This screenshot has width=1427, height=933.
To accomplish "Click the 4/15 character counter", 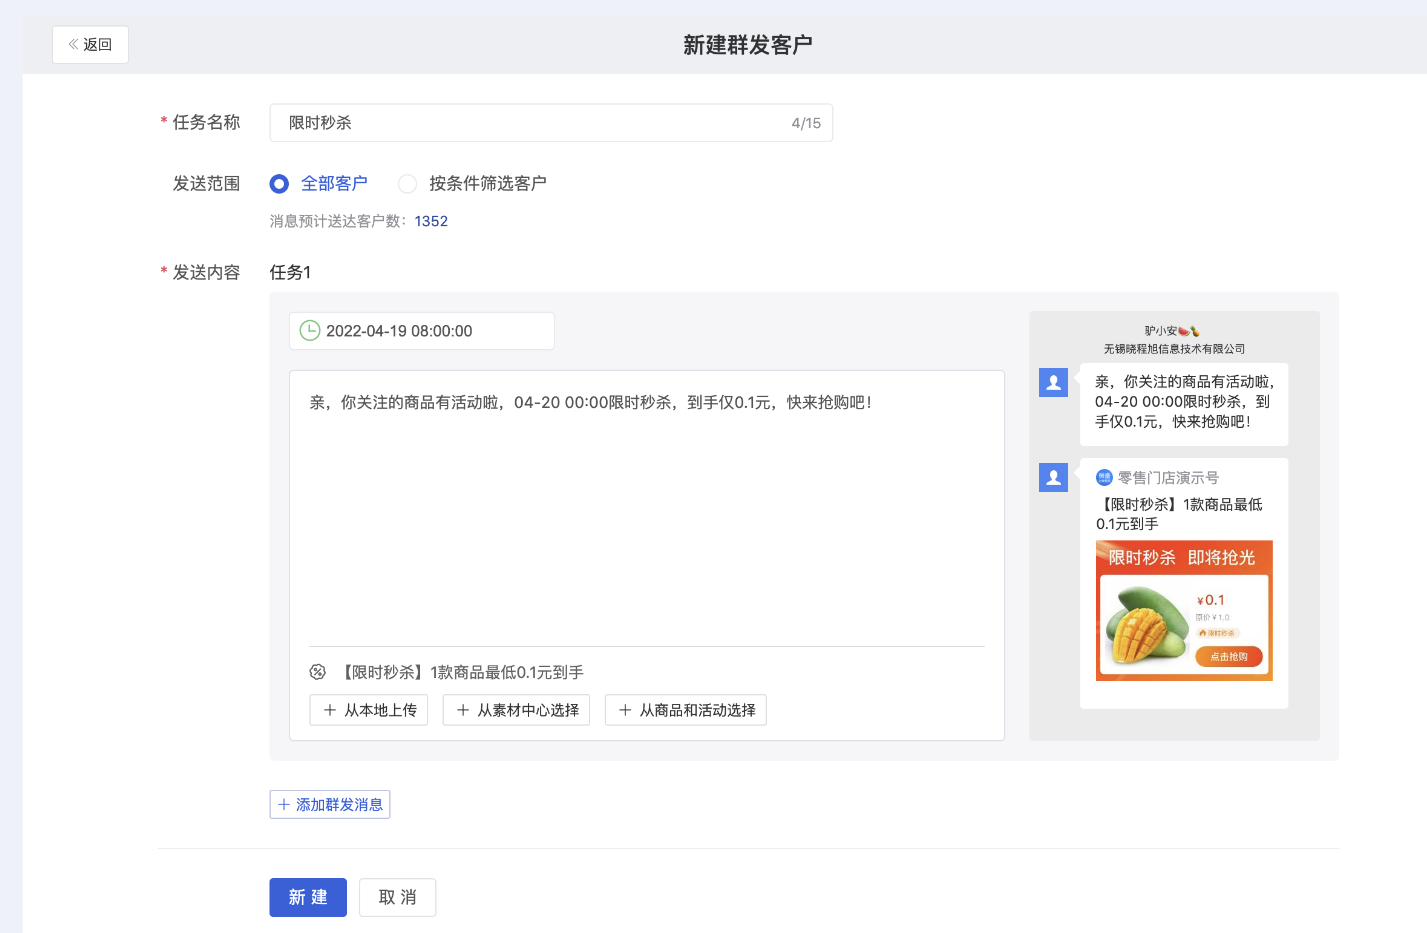I will tap(806, 123).
